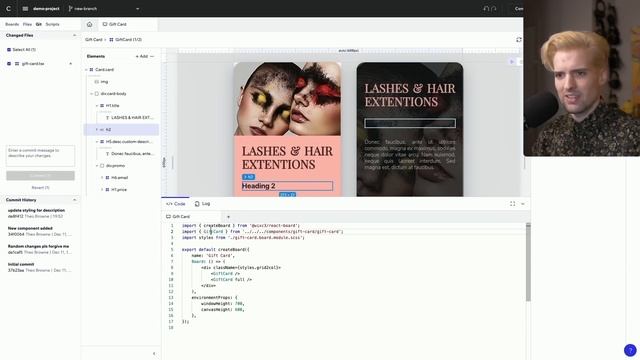The height and width of the screenshot is (360, 640).
Task: Click the Codux logo icon
Action: [x=8, y=8]
